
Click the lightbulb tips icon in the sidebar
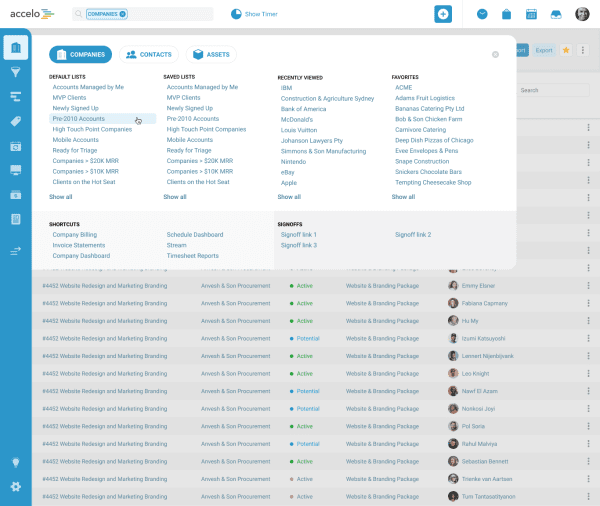(16, 463)
